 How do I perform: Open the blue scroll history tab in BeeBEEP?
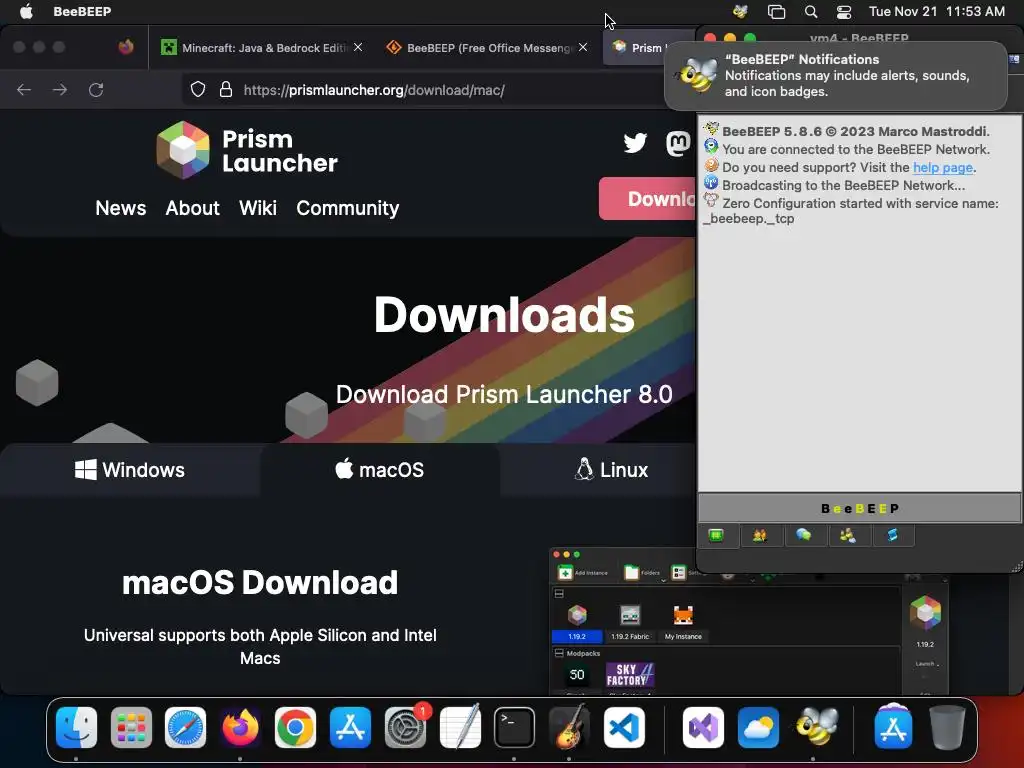[892, 536]
